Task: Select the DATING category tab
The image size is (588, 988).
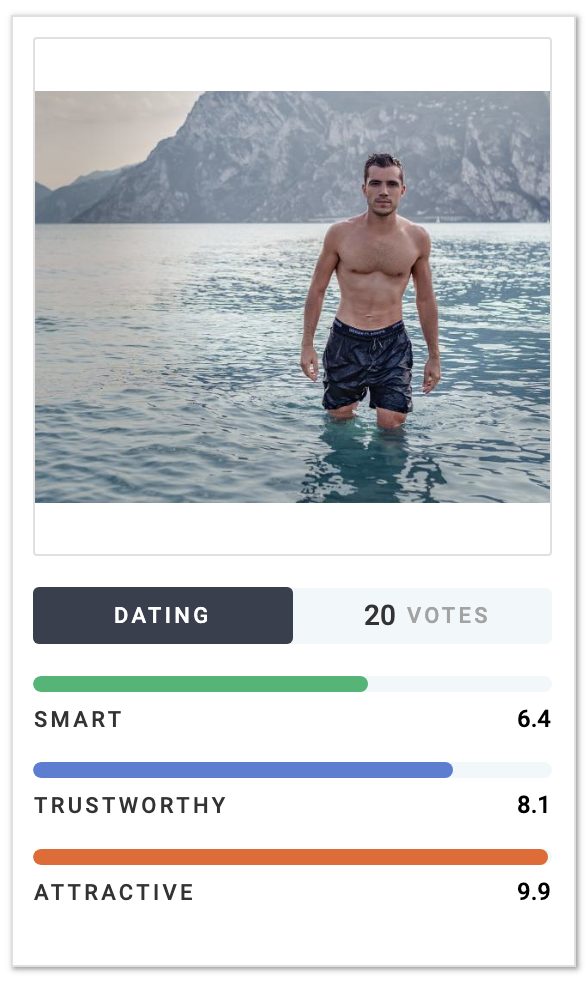Action: [x=163, y=616]
